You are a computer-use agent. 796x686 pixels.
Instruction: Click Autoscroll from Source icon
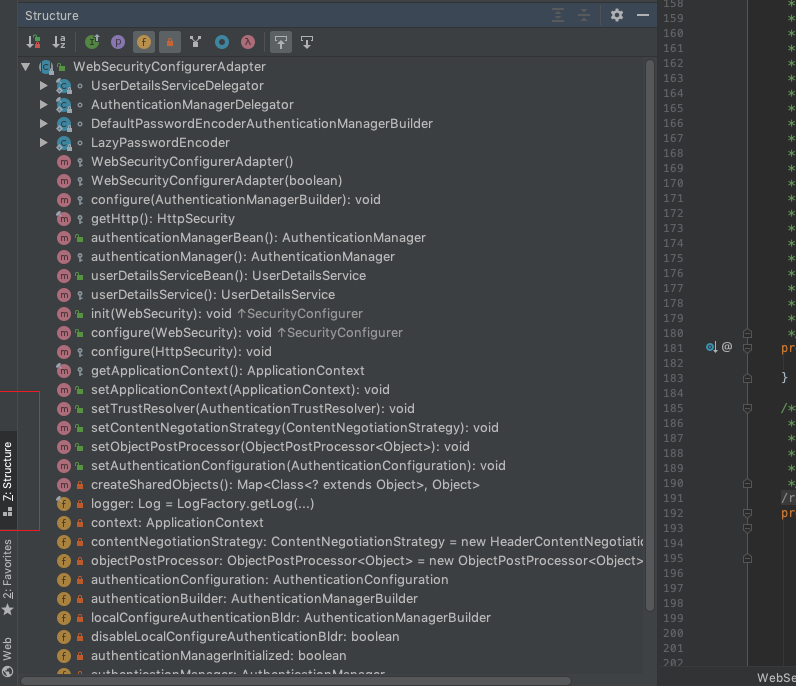pyautogui.click(x=307, y=42)
